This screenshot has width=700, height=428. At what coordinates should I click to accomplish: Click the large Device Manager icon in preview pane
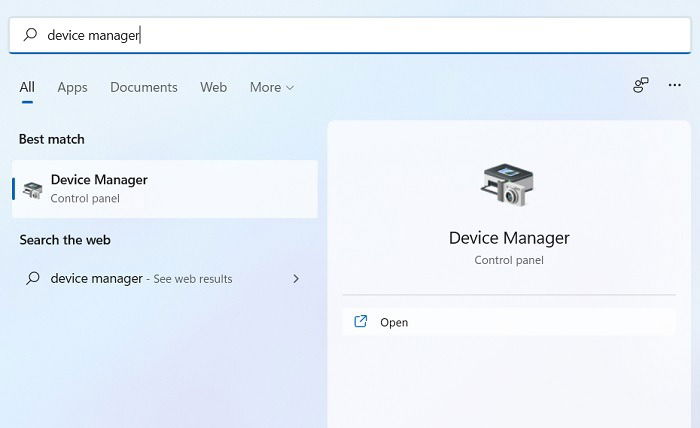[x=508, y=184]
